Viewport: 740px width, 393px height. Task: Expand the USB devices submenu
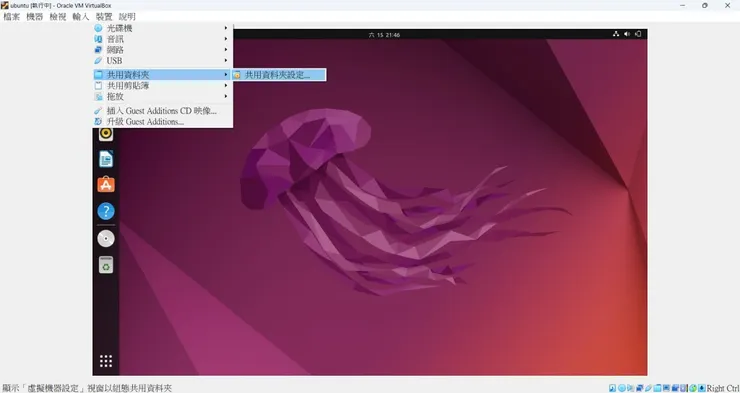click(x=162, y=60)
